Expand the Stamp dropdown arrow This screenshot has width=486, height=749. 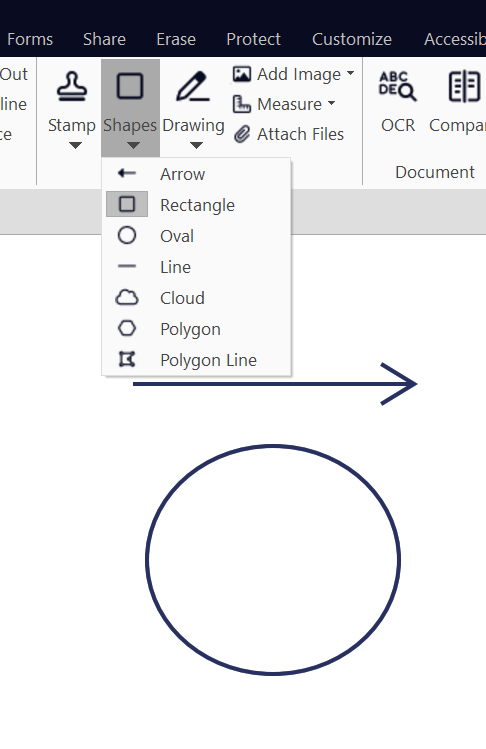75,145
